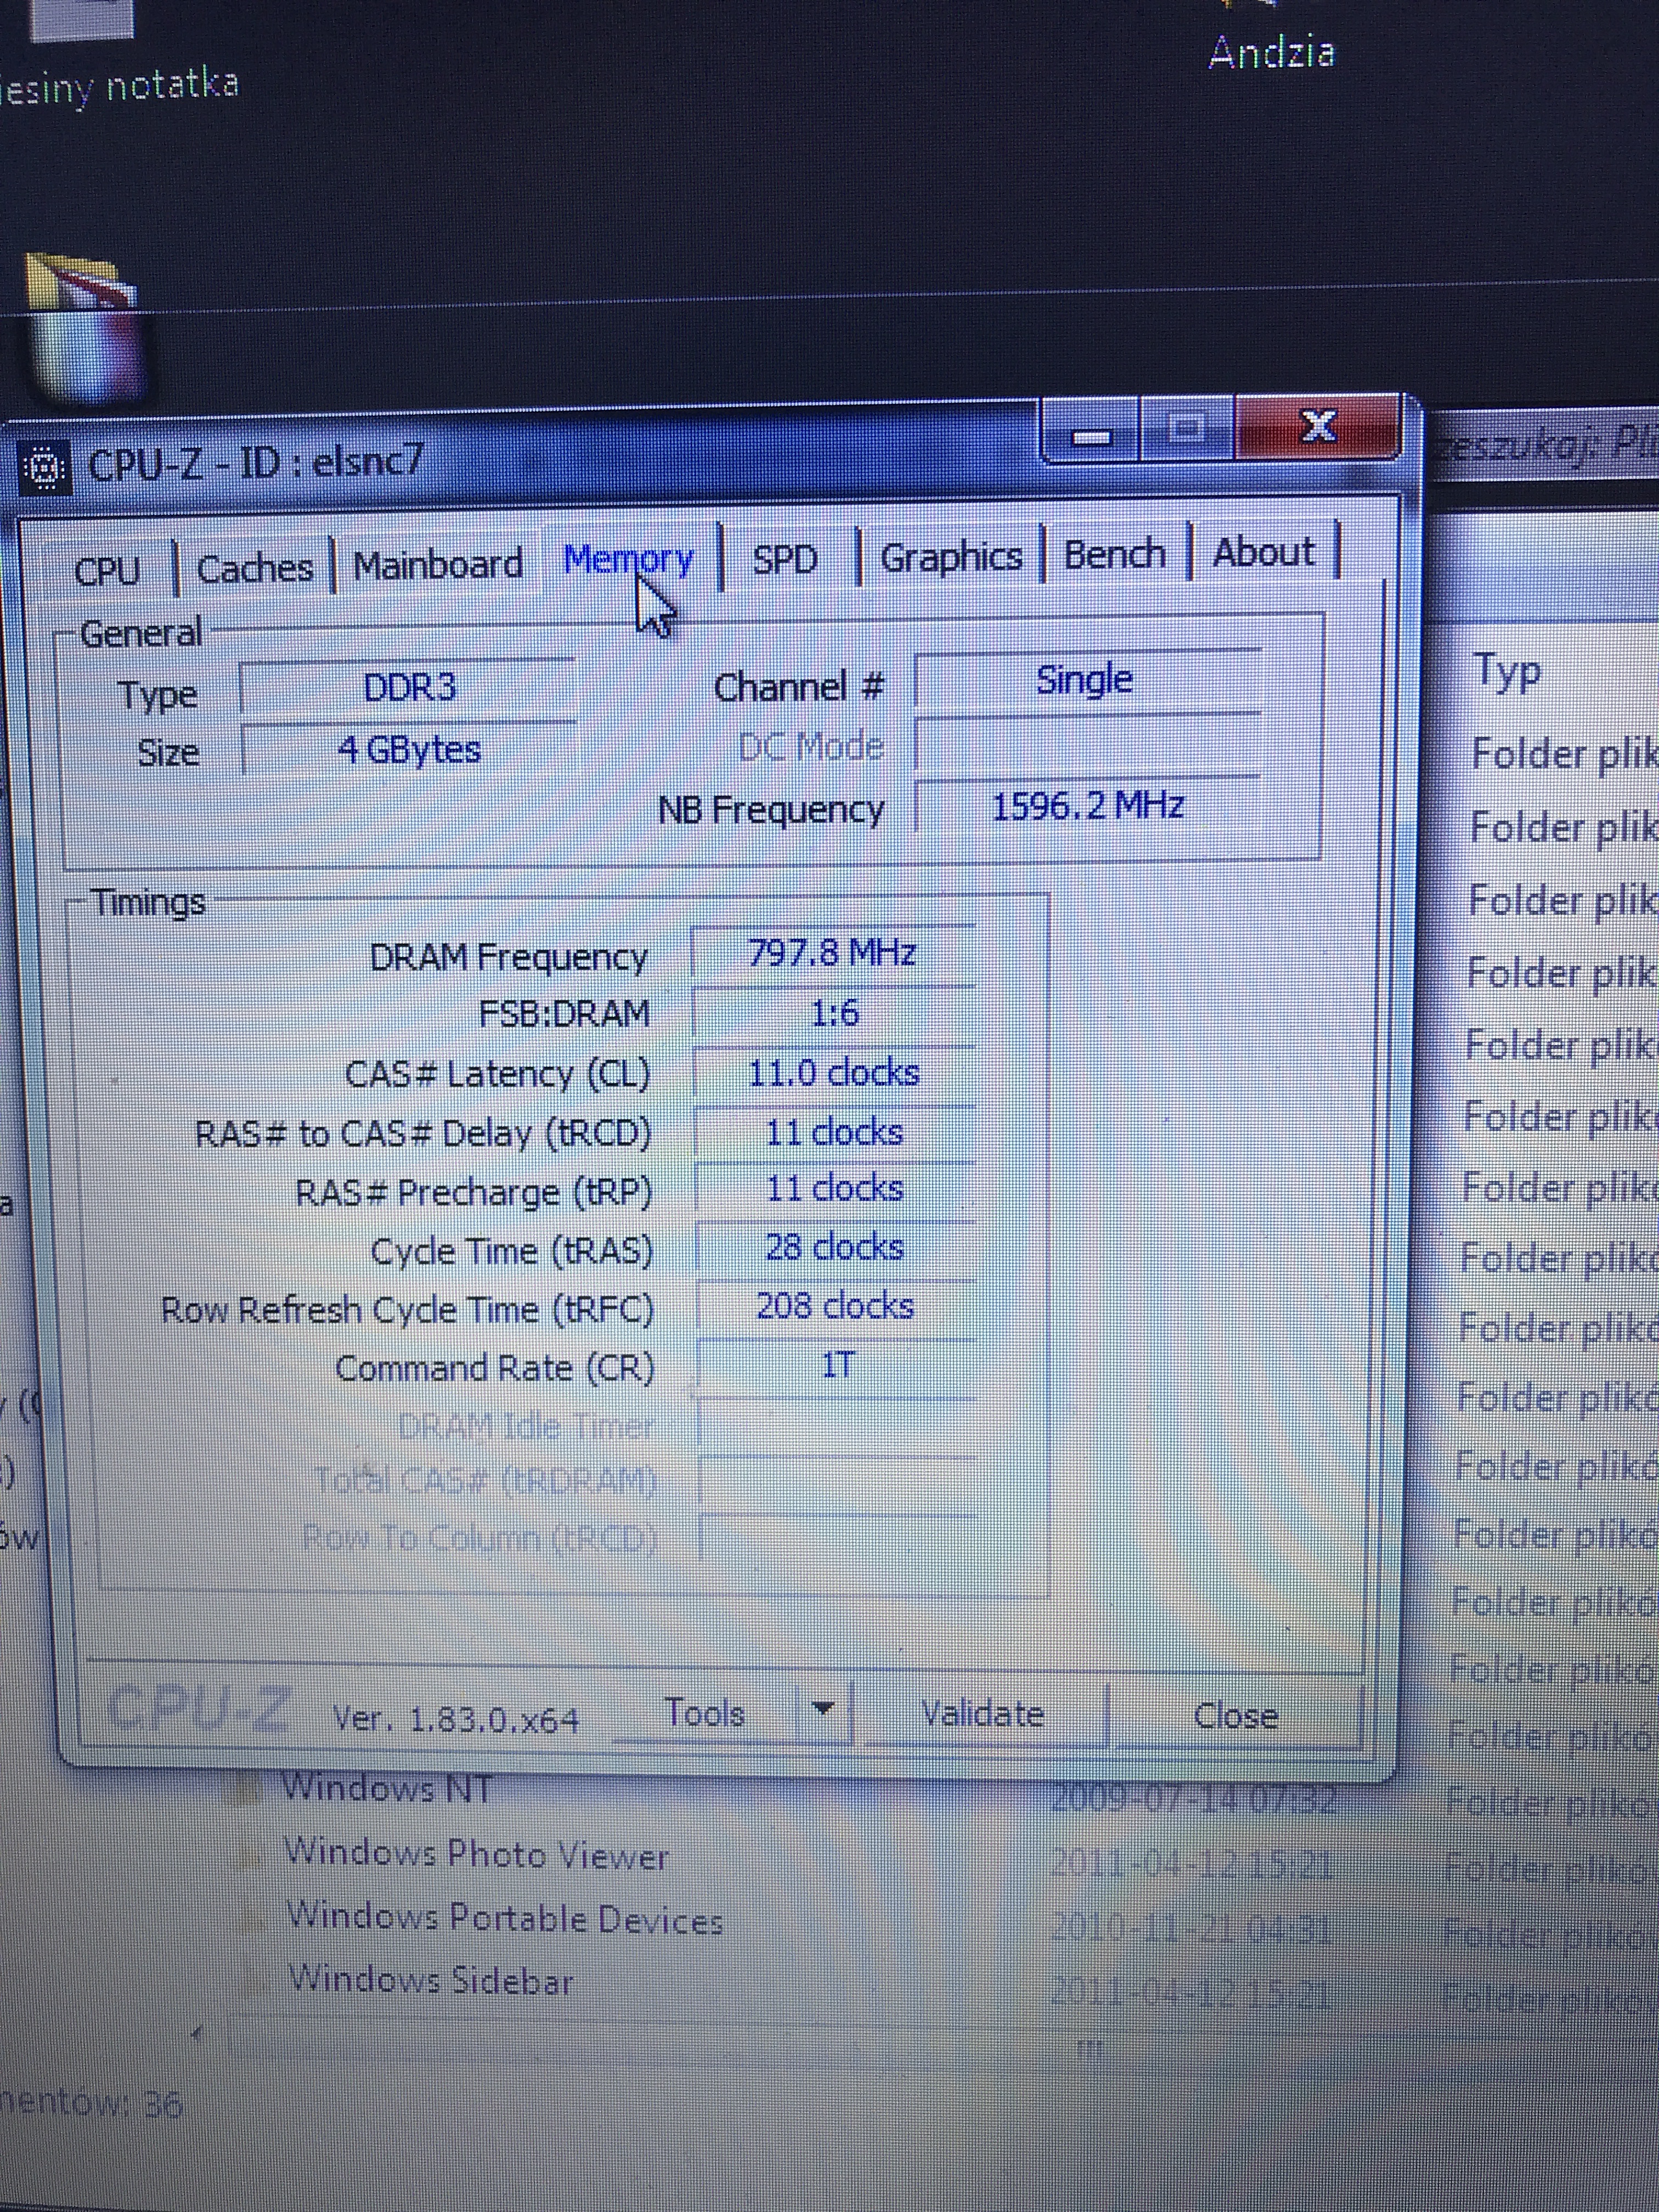Click the Single channel value
Viewport: 1659px width, 2212px height.
point(1086,680)
